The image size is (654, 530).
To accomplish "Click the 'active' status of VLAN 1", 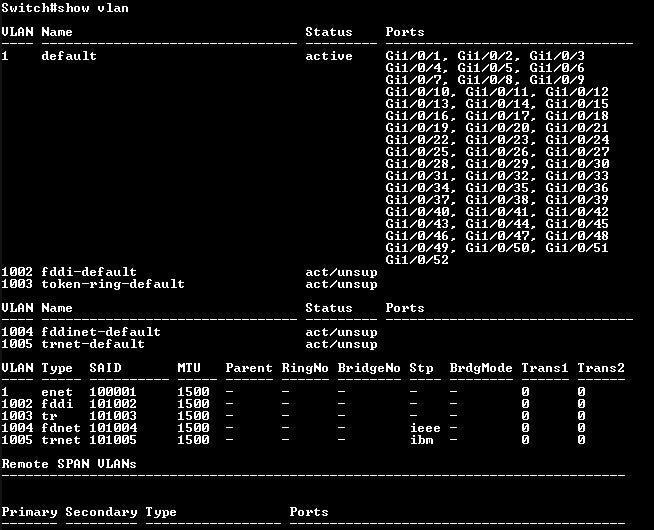I will click(x=329, y=56).
